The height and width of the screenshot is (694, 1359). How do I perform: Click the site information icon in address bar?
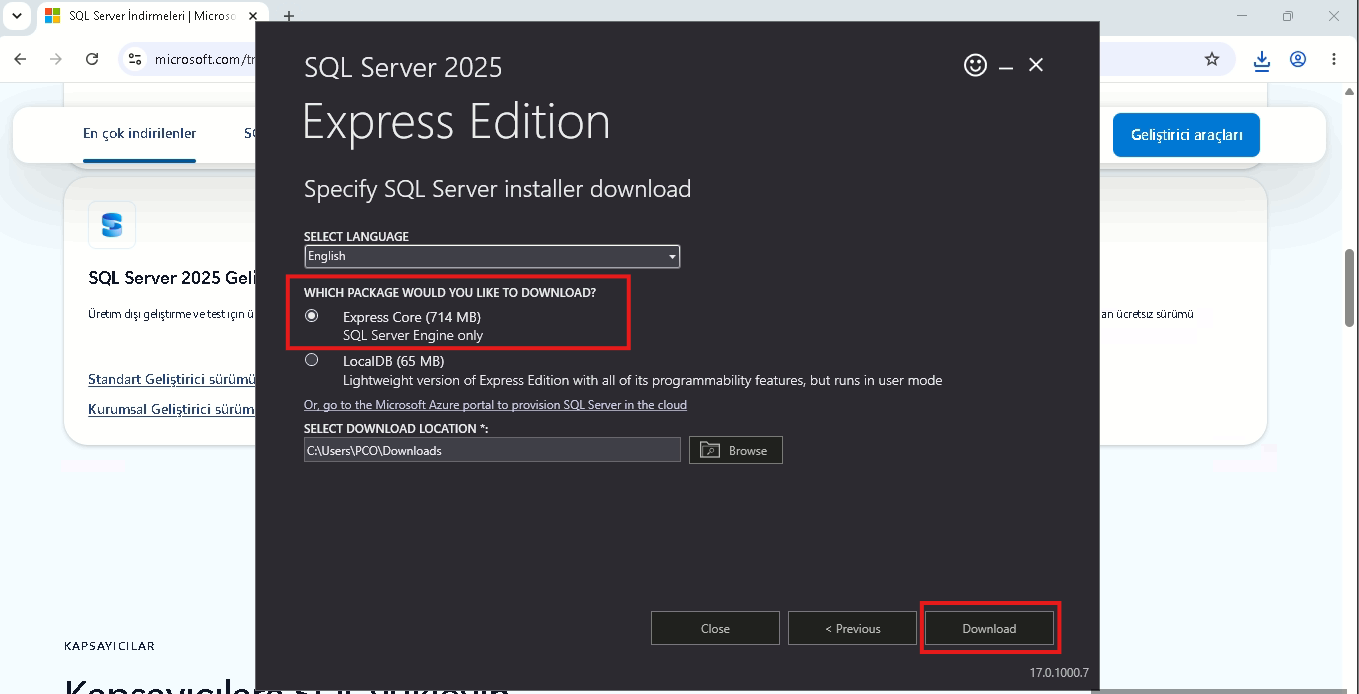coord(135,59)
